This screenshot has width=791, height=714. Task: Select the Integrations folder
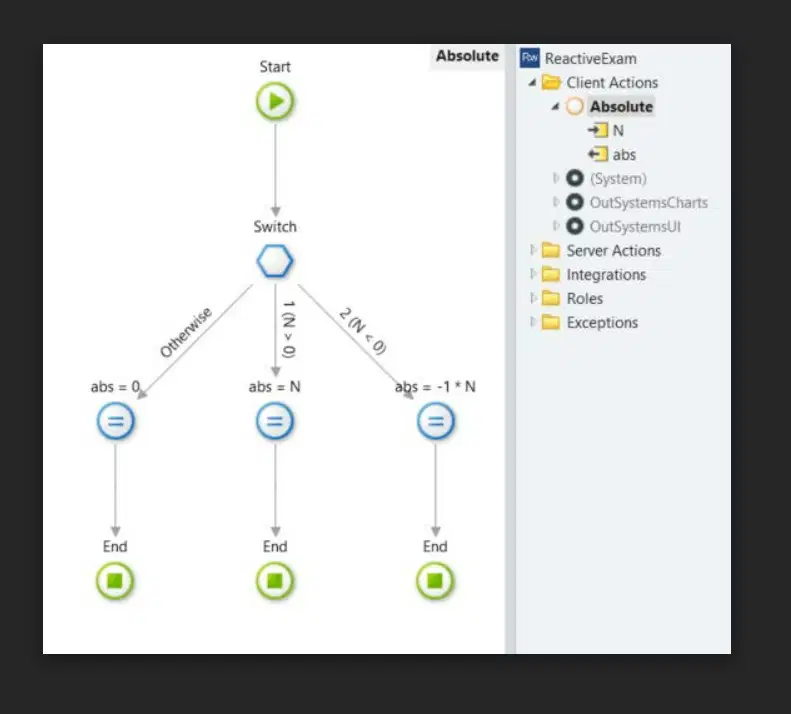coord(594,274)
